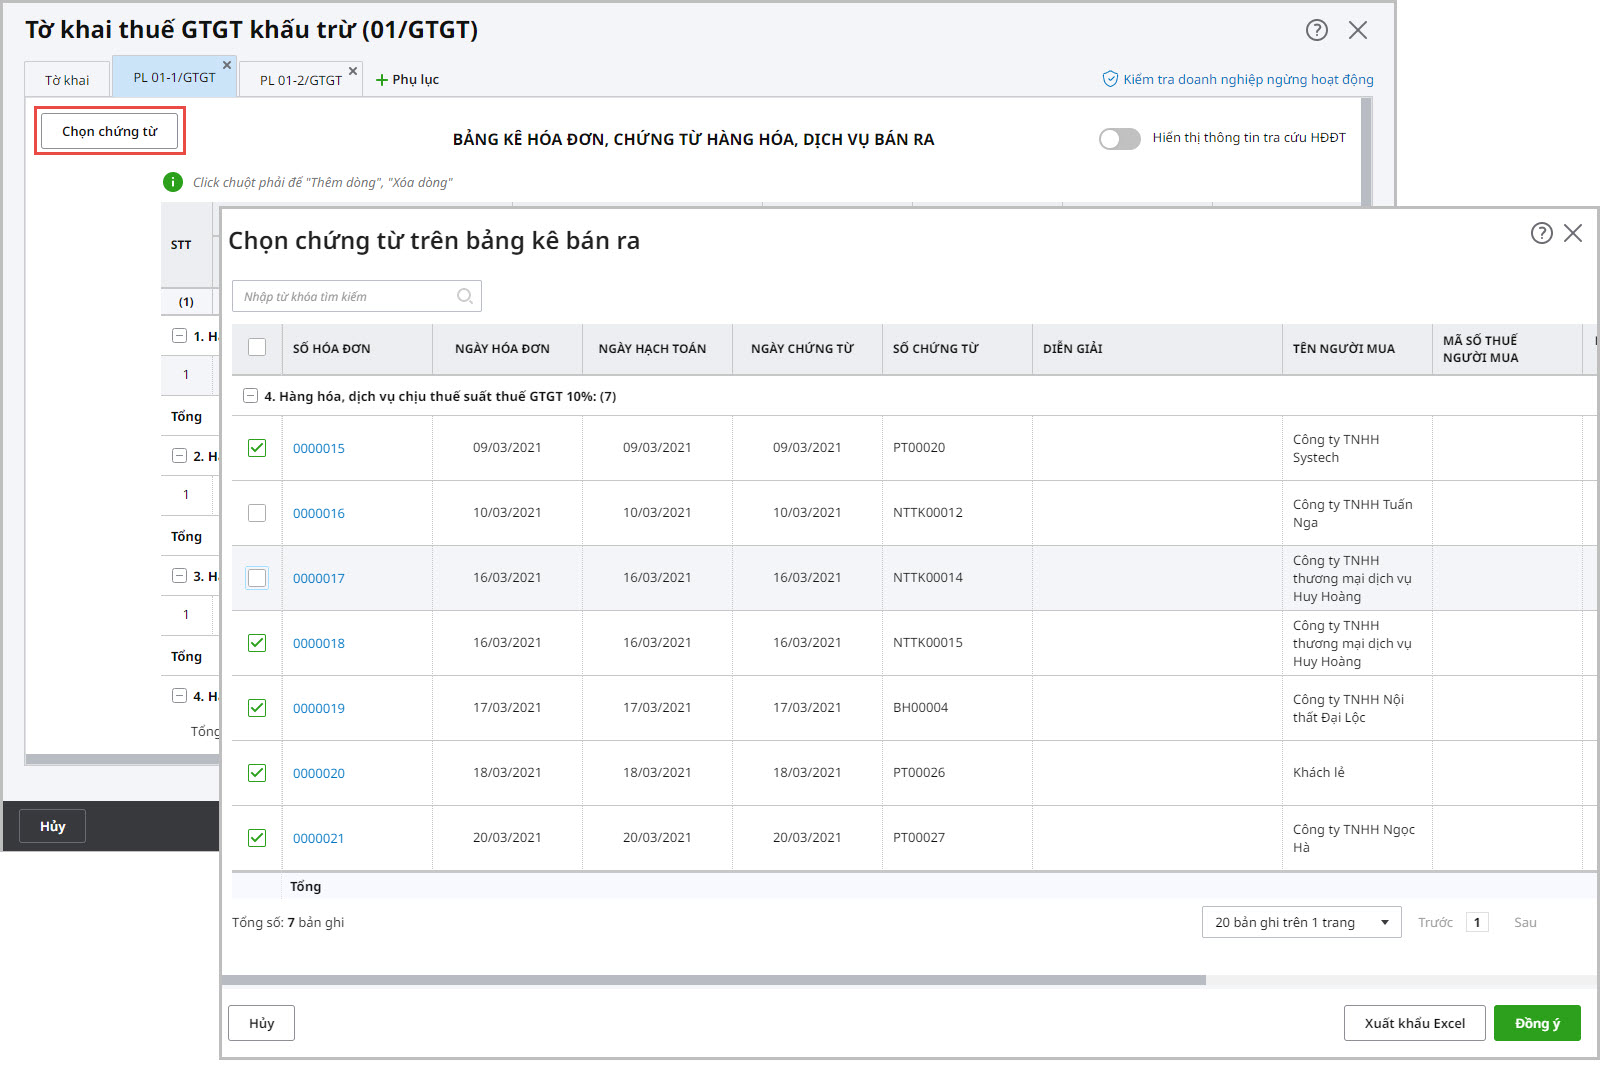
Task: Collapse section 2 in the background sales table
Action: (179, 456)
